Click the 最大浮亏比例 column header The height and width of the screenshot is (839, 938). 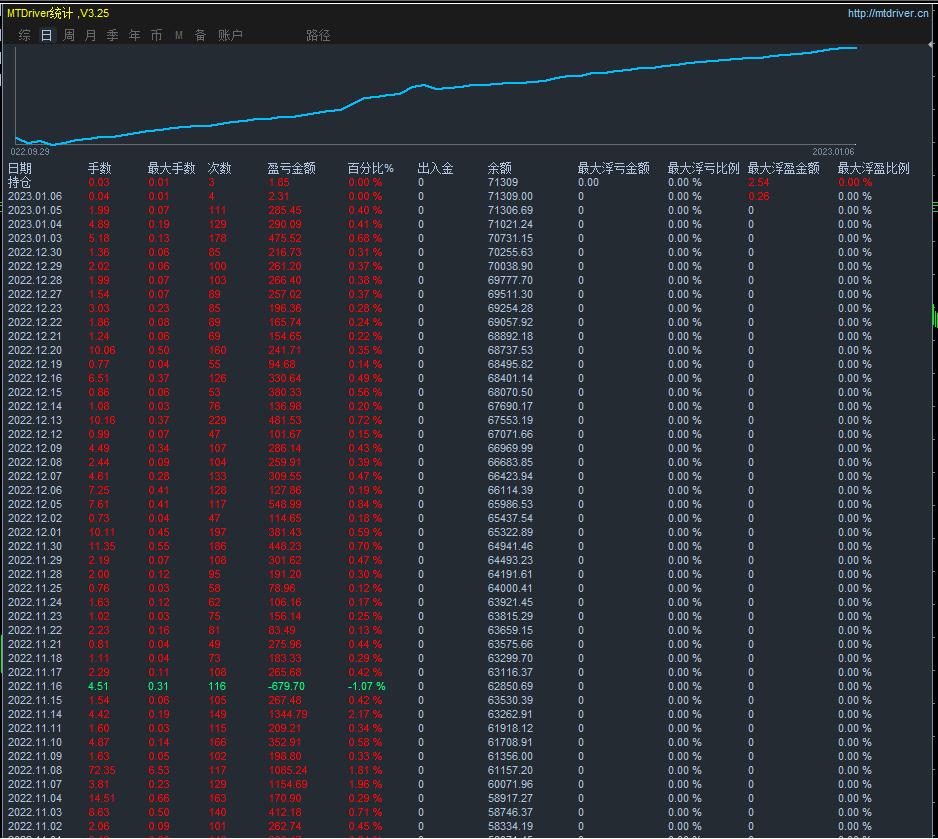[704, 169]
